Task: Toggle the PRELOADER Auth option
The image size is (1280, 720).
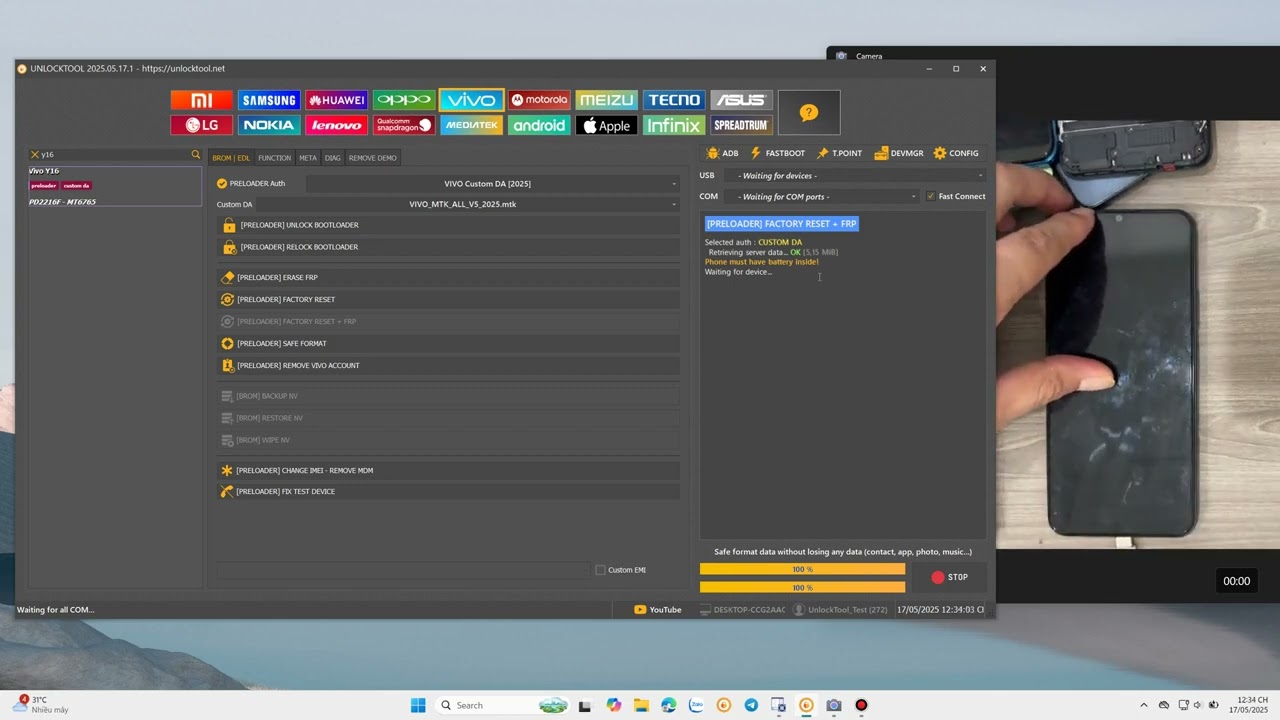Action: (222, 183)
